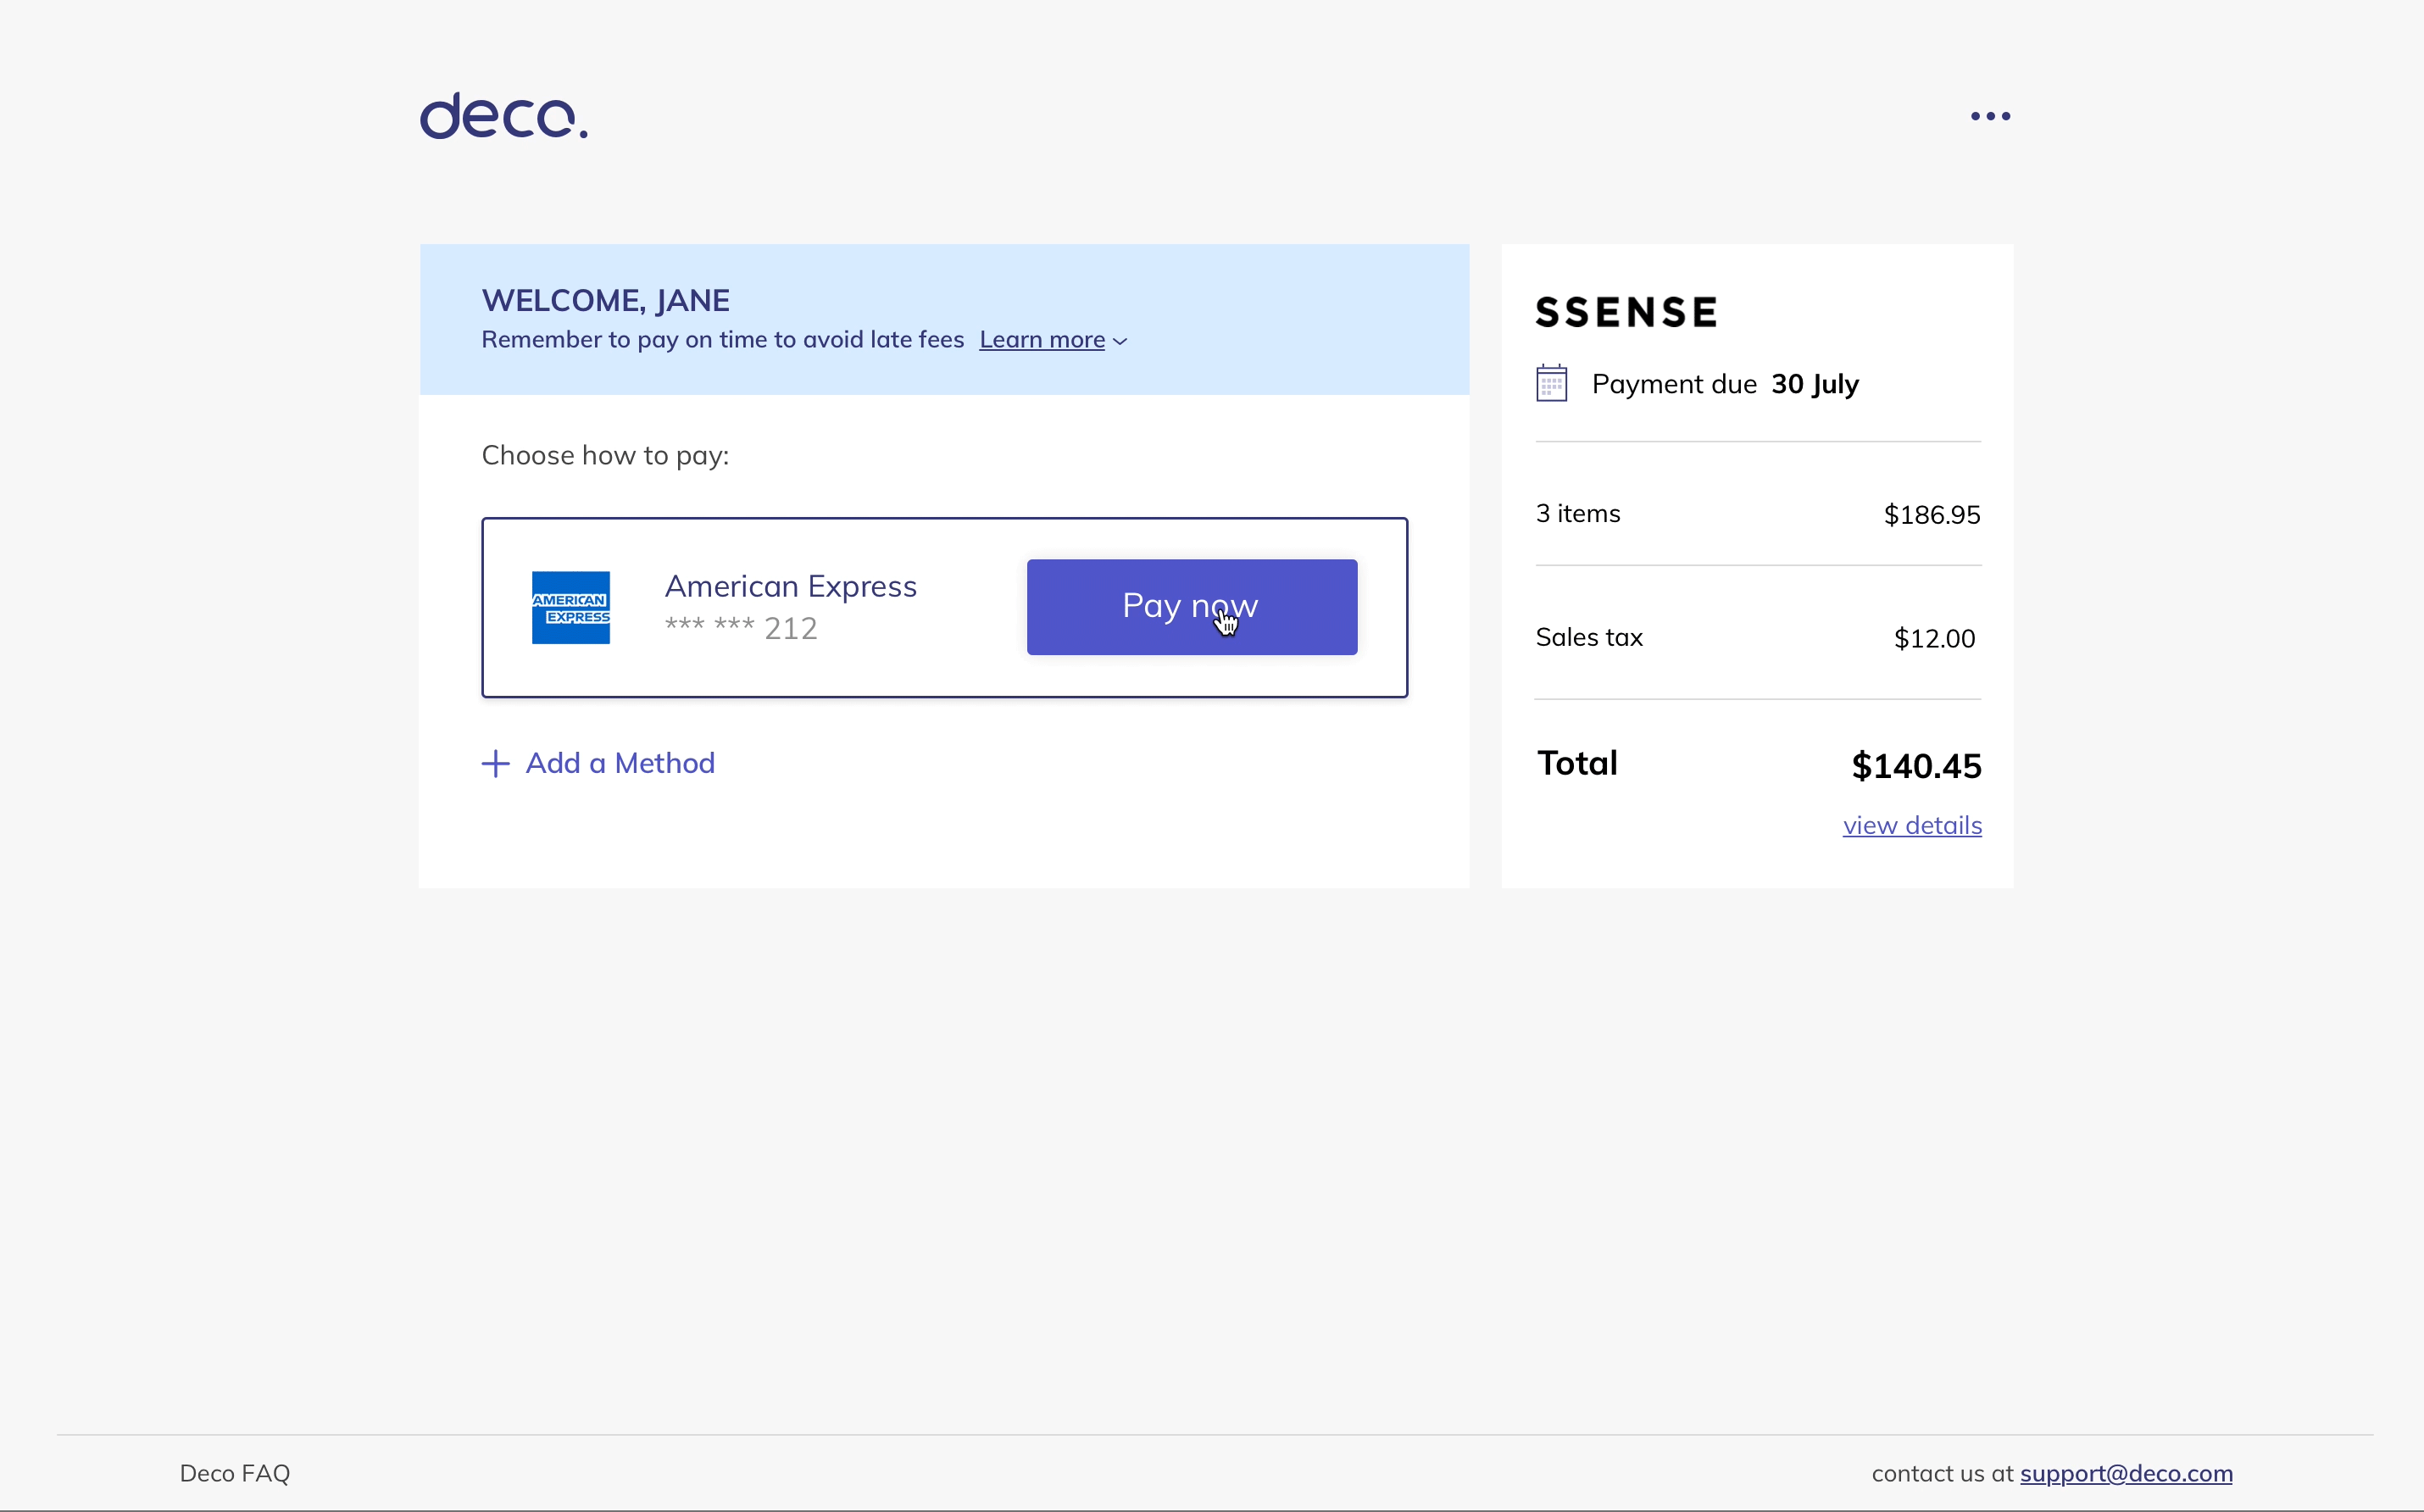Click the plus icon for Add a Method
Screen dimensions: 2424x1512
tap(496, 764)
